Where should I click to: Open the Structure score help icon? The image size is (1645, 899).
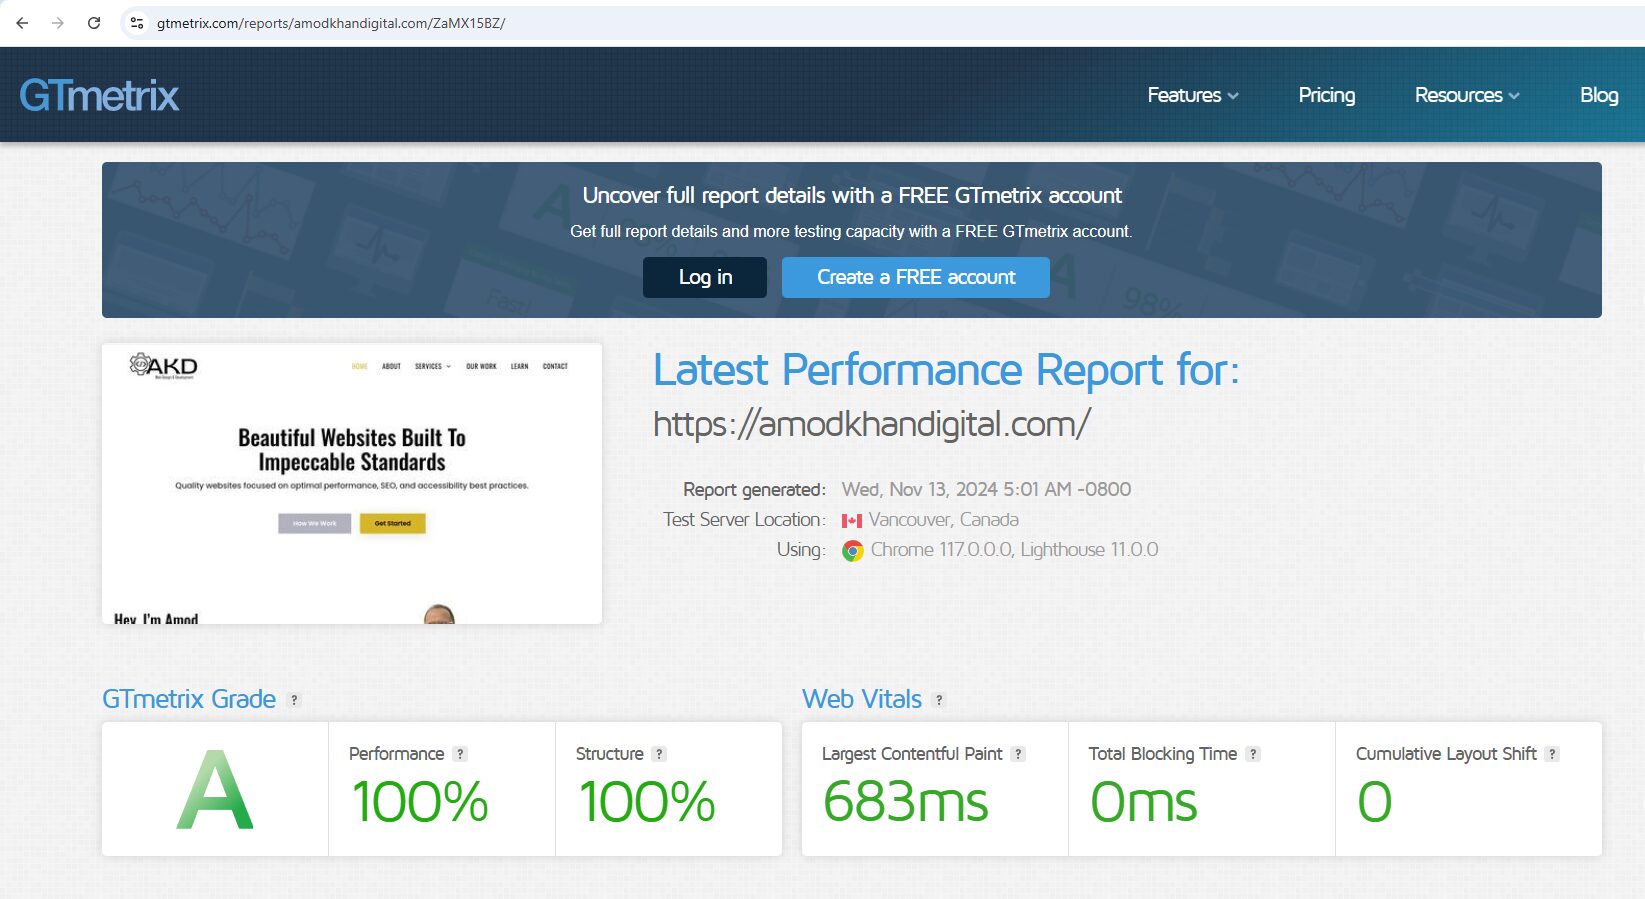(x=659, y=754)
